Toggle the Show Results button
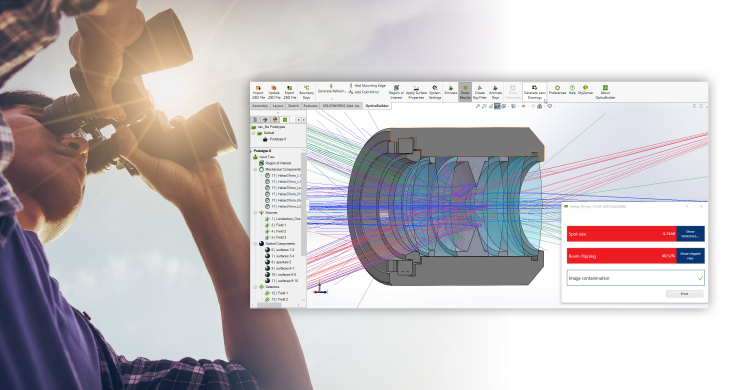Screen dimensions: 731x390 [465, 92]
